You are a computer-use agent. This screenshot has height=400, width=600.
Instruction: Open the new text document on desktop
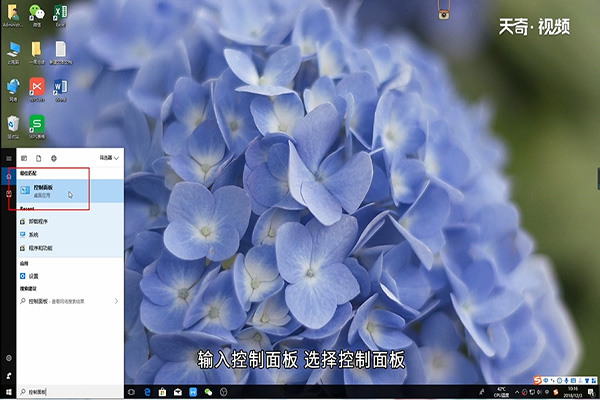[60, 53]
